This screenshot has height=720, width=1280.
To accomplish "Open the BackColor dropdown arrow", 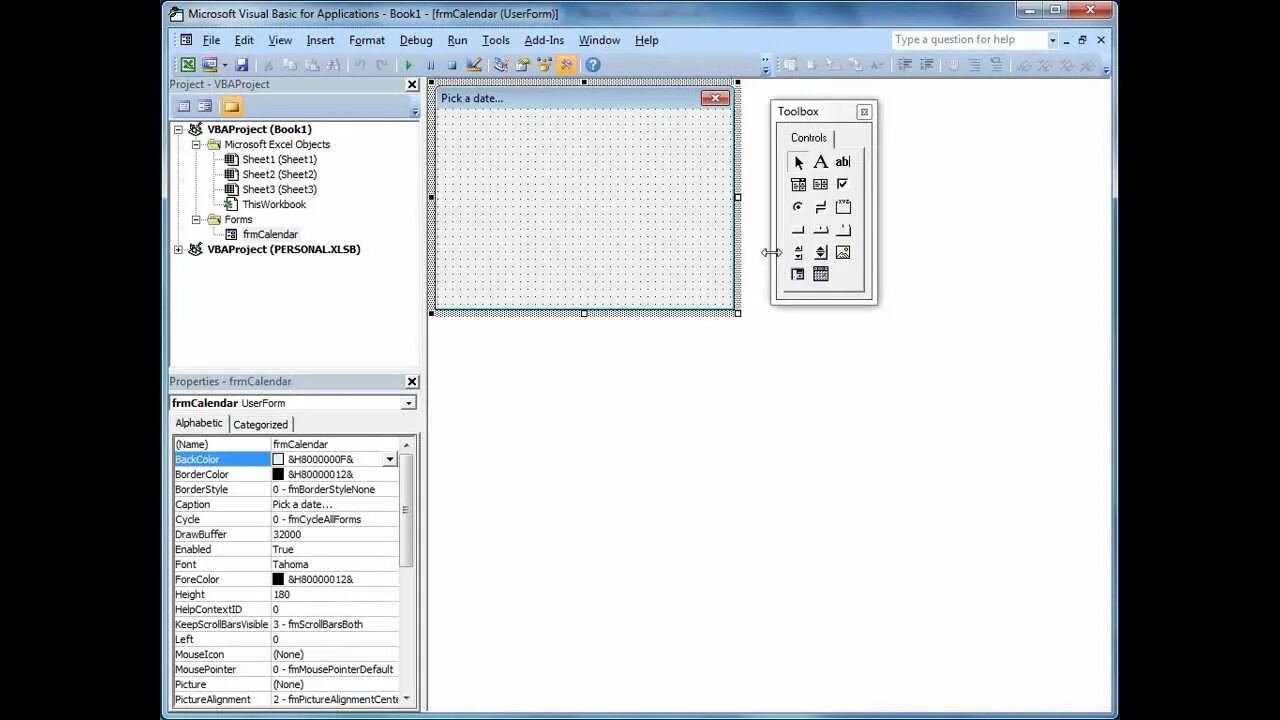I will click(x=390, y=459).
